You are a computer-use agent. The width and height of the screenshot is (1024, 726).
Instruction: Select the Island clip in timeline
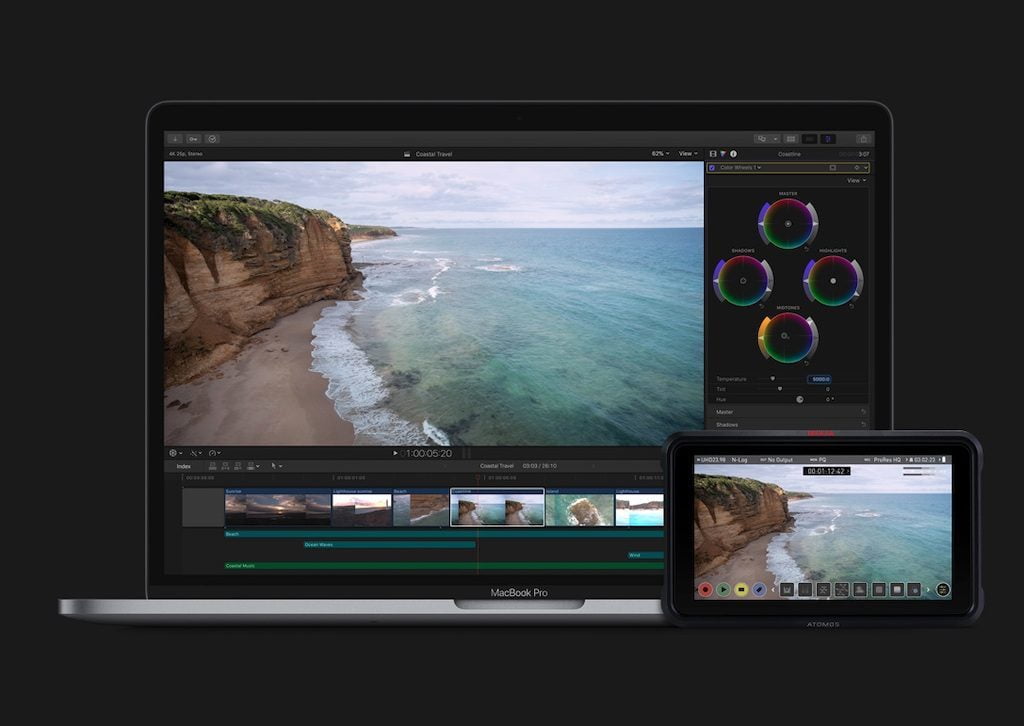pyautogui.click(x=579, y=507)
